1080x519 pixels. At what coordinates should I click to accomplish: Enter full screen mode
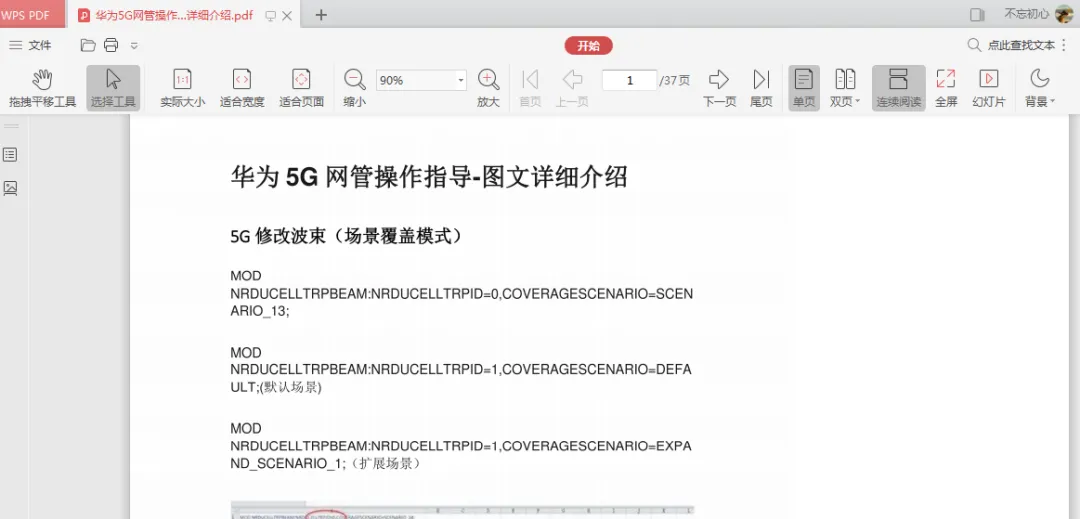pos(946,88)
